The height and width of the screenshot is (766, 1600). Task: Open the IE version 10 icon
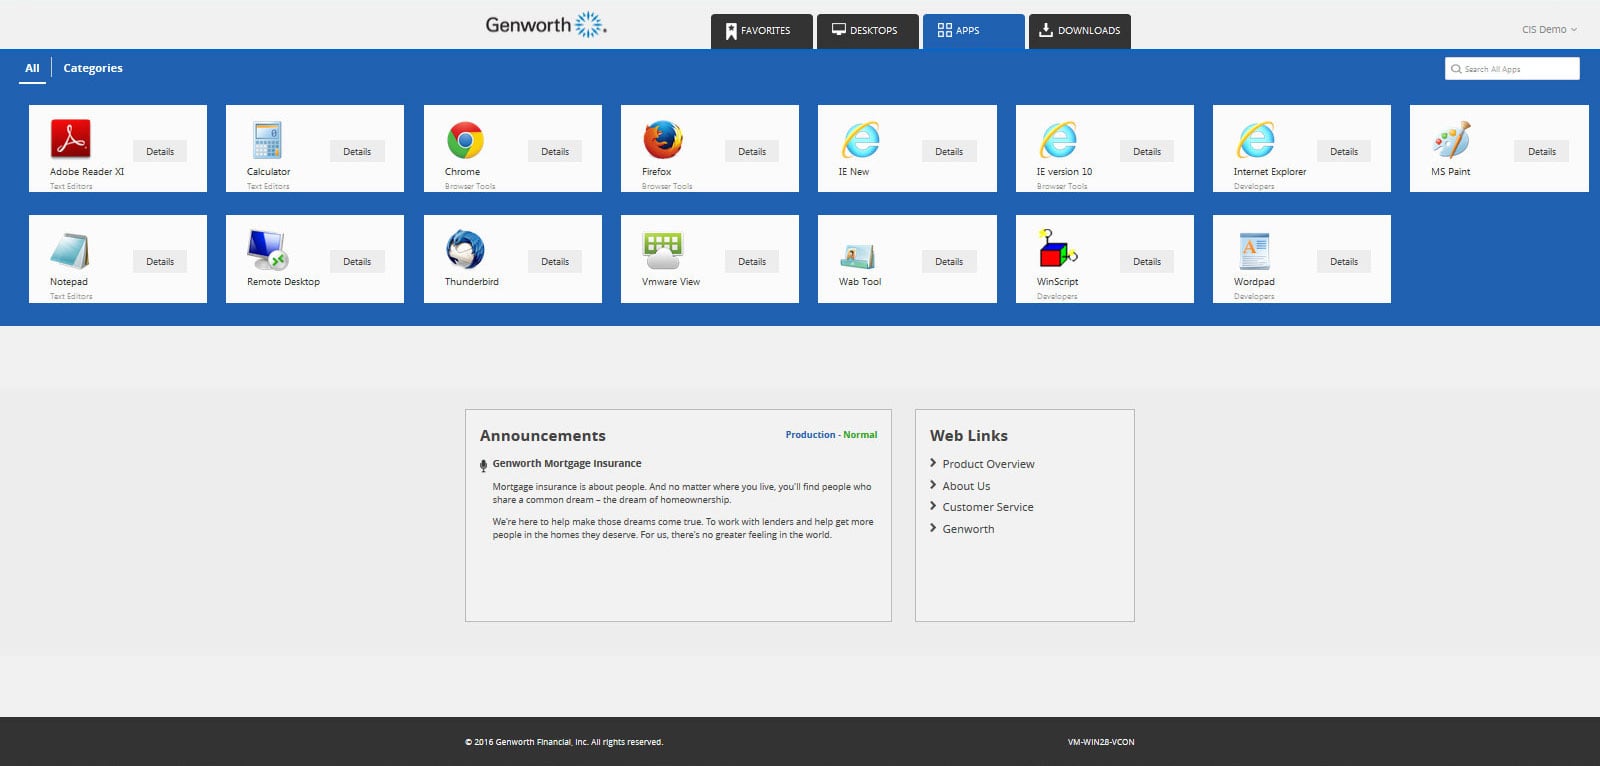coord(1058,140)
